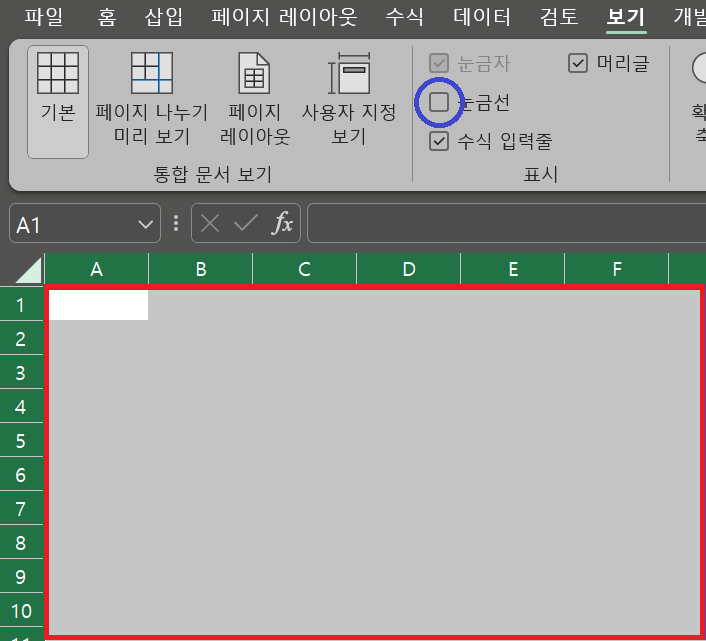Select the 보기 tab
706x641 pixels.
point(626,17)
